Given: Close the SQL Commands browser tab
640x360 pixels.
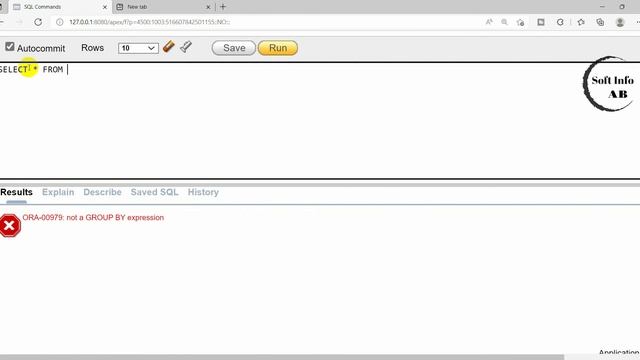Looking at the screenshot, I should pos(105,7).
